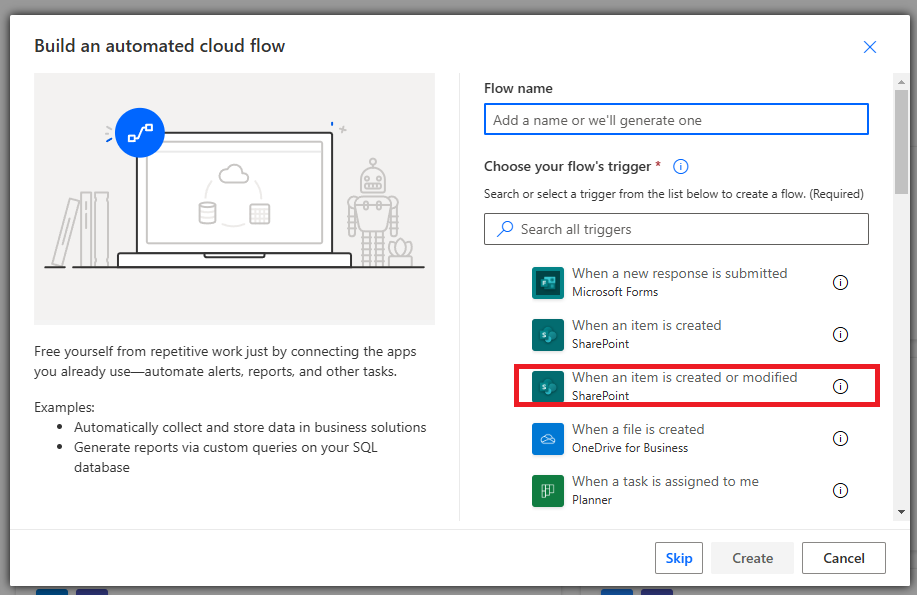Click the Microsoft Forms trigger icon
The width and height of the screenshot is (917, 595).
coord(547,283)
